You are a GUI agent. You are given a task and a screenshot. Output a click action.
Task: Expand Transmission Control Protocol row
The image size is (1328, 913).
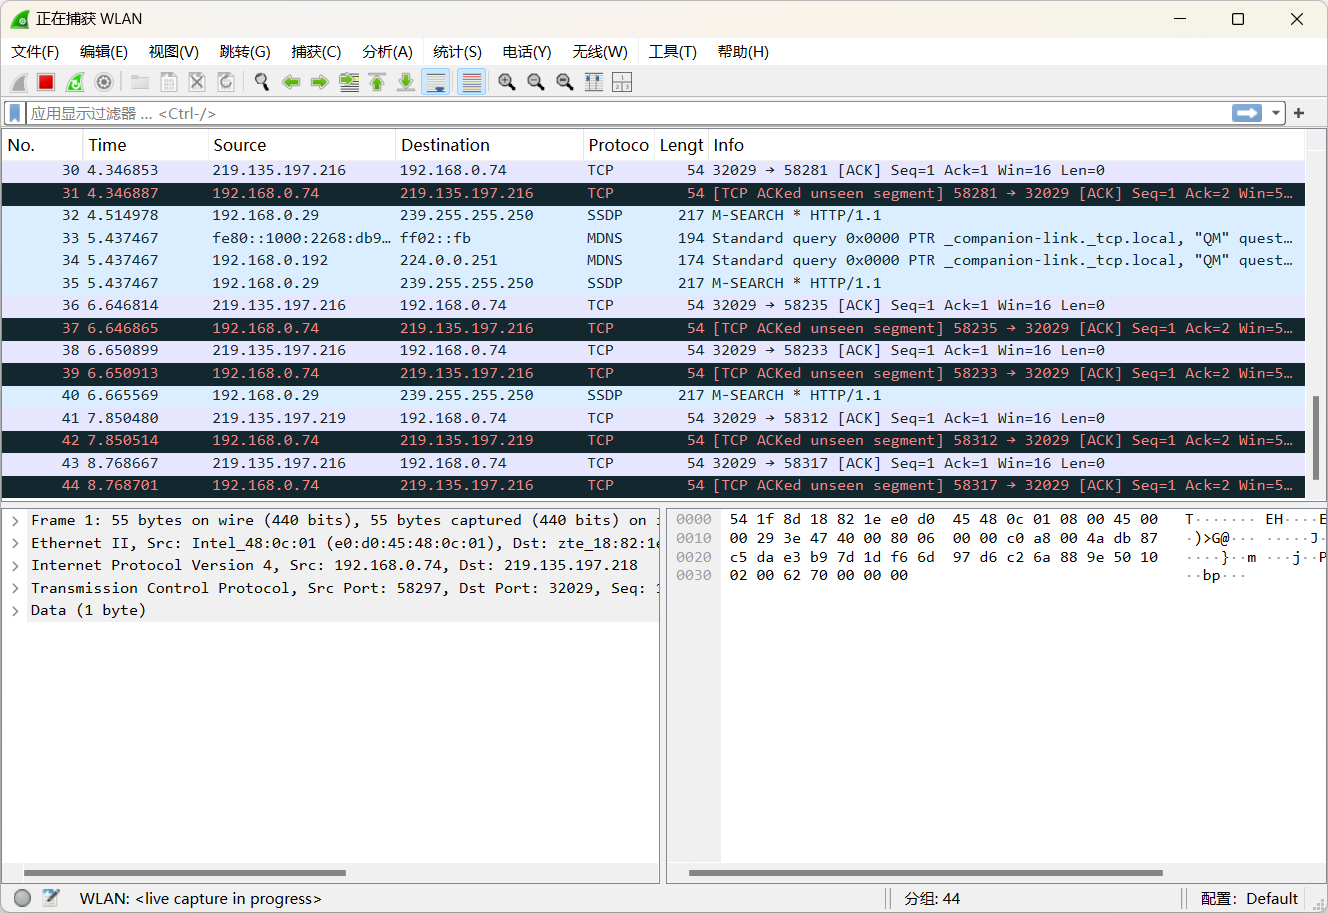tap(15, 589)
